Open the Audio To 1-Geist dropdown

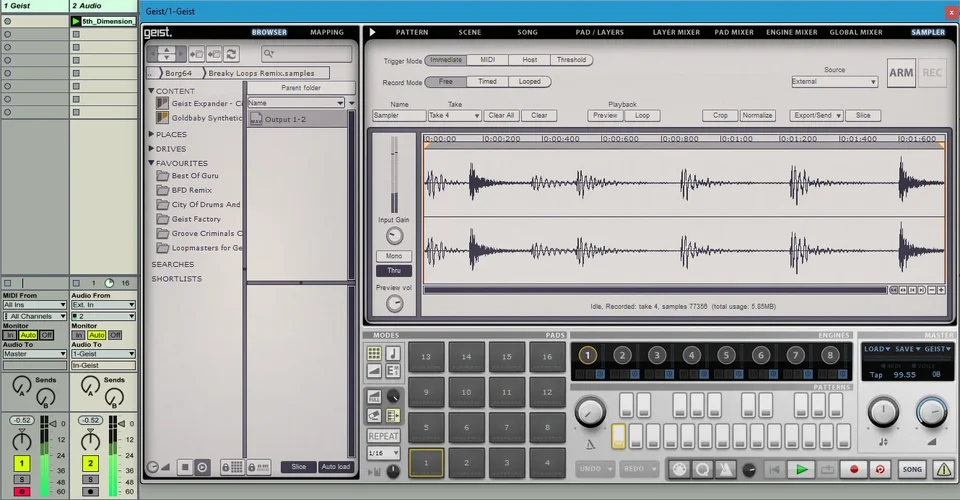[103, 354]
